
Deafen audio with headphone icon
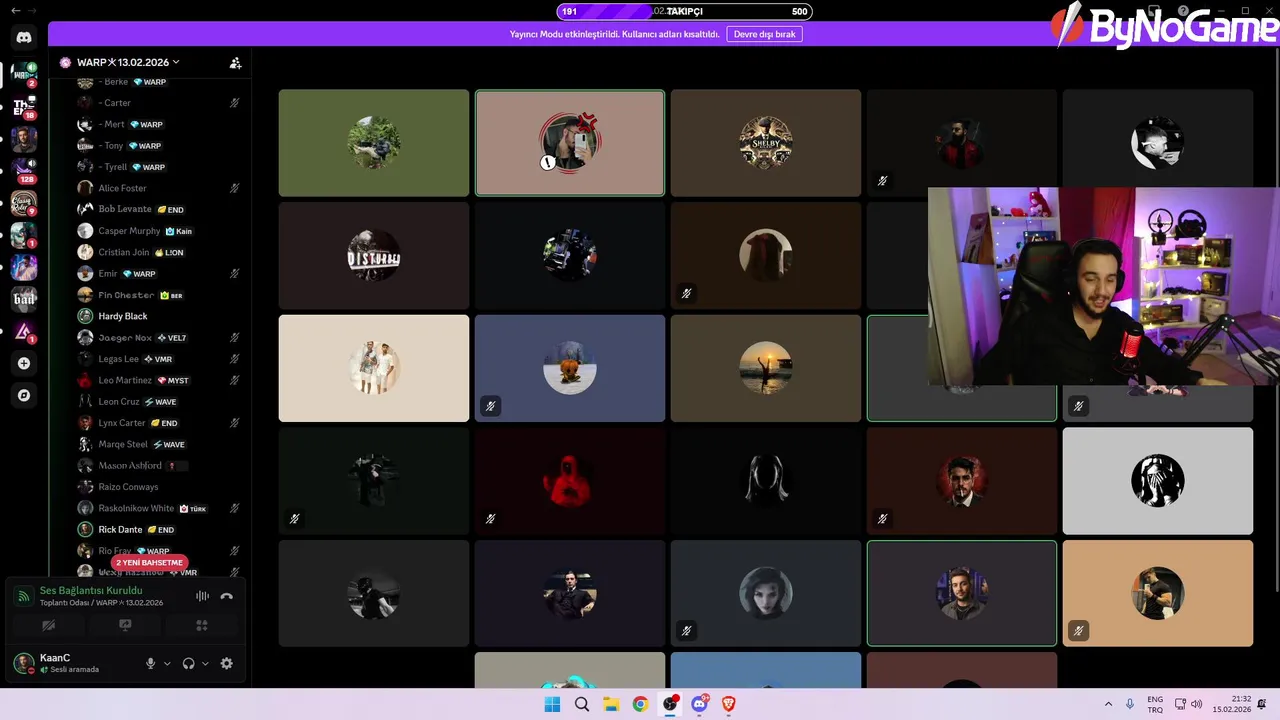click(188, 663)
